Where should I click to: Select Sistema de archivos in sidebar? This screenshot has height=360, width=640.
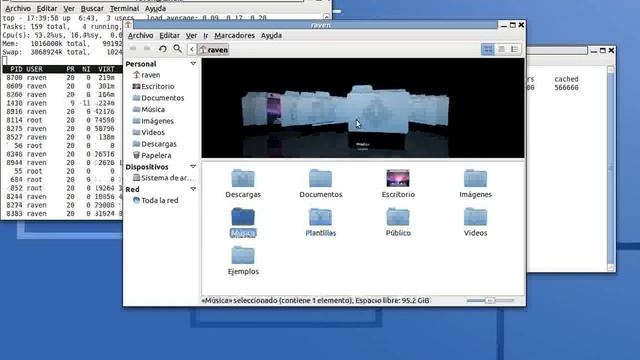tap(162, 178)
